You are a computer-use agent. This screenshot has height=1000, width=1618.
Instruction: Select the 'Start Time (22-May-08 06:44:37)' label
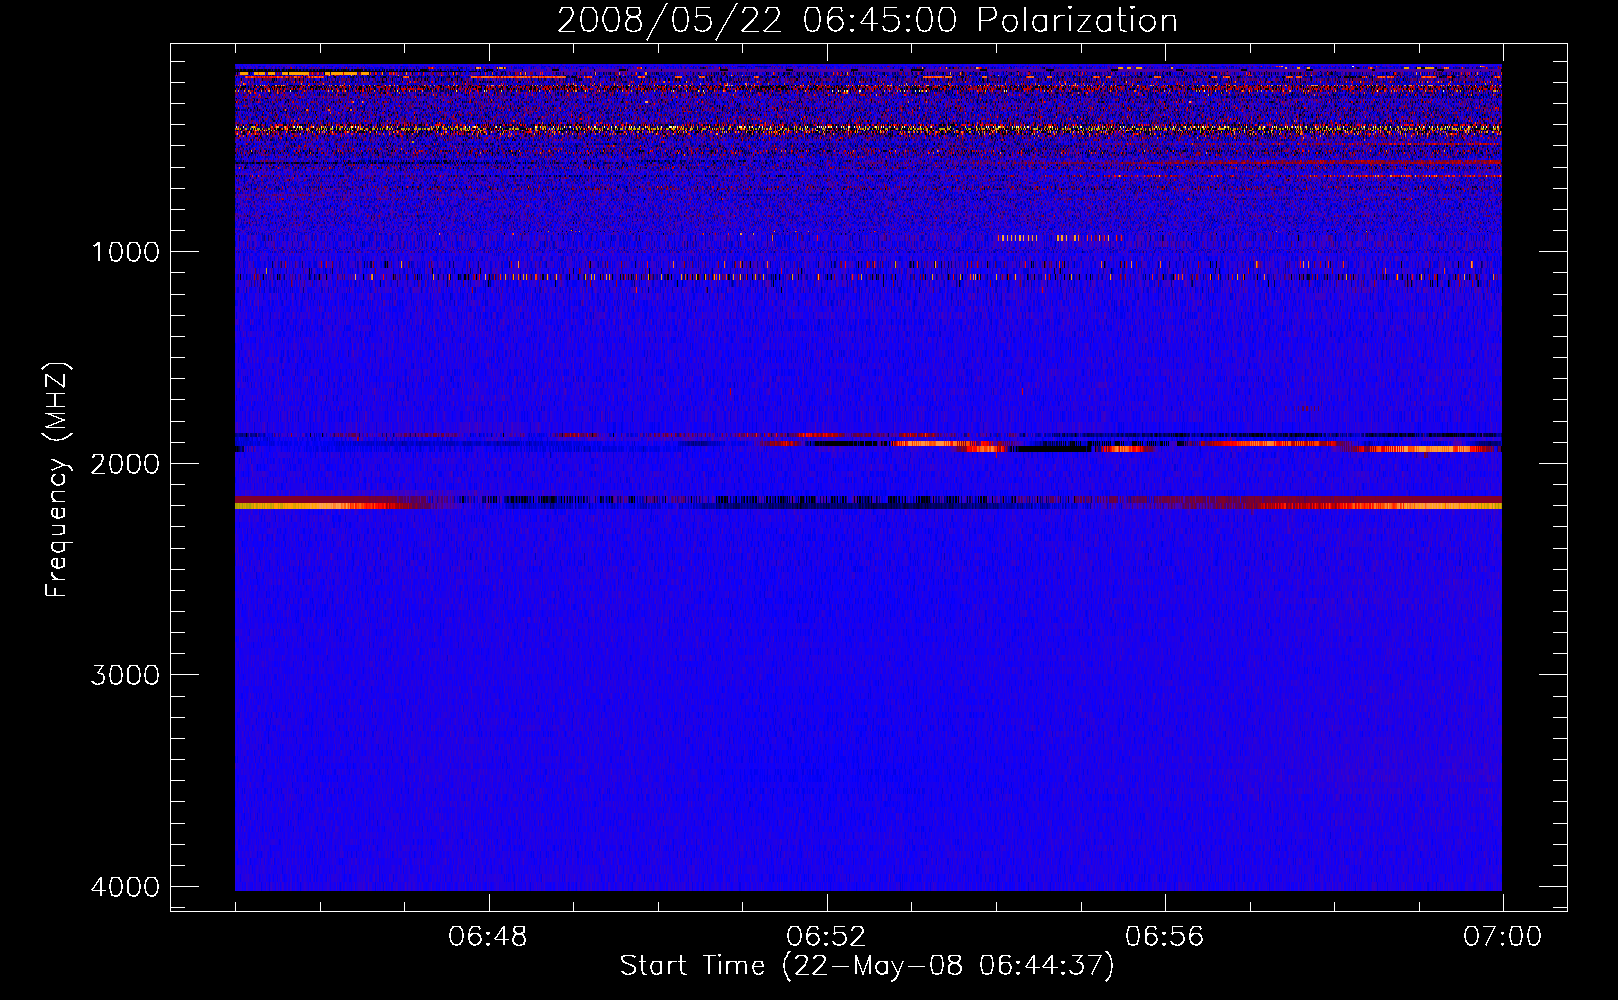coord(867,966)
